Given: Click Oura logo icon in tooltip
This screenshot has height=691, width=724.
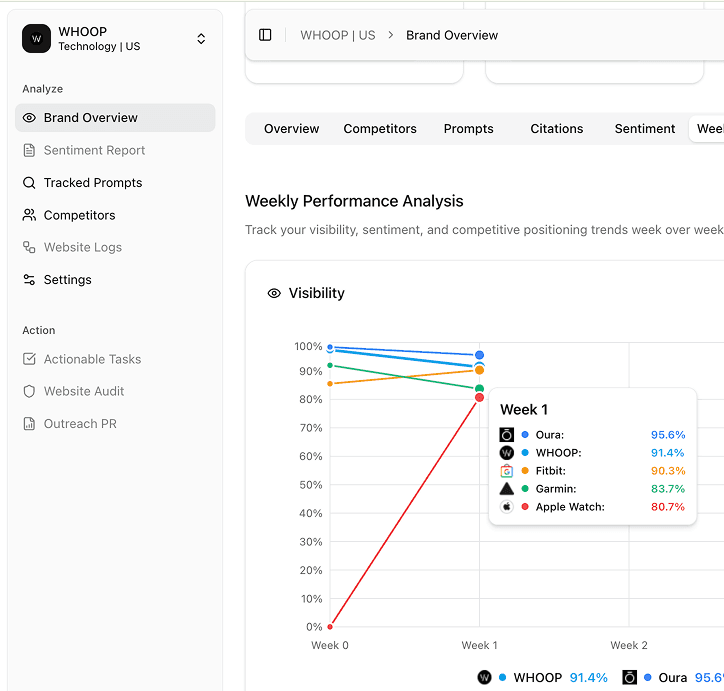Looking at the screenshot, I should pos(507,435).
